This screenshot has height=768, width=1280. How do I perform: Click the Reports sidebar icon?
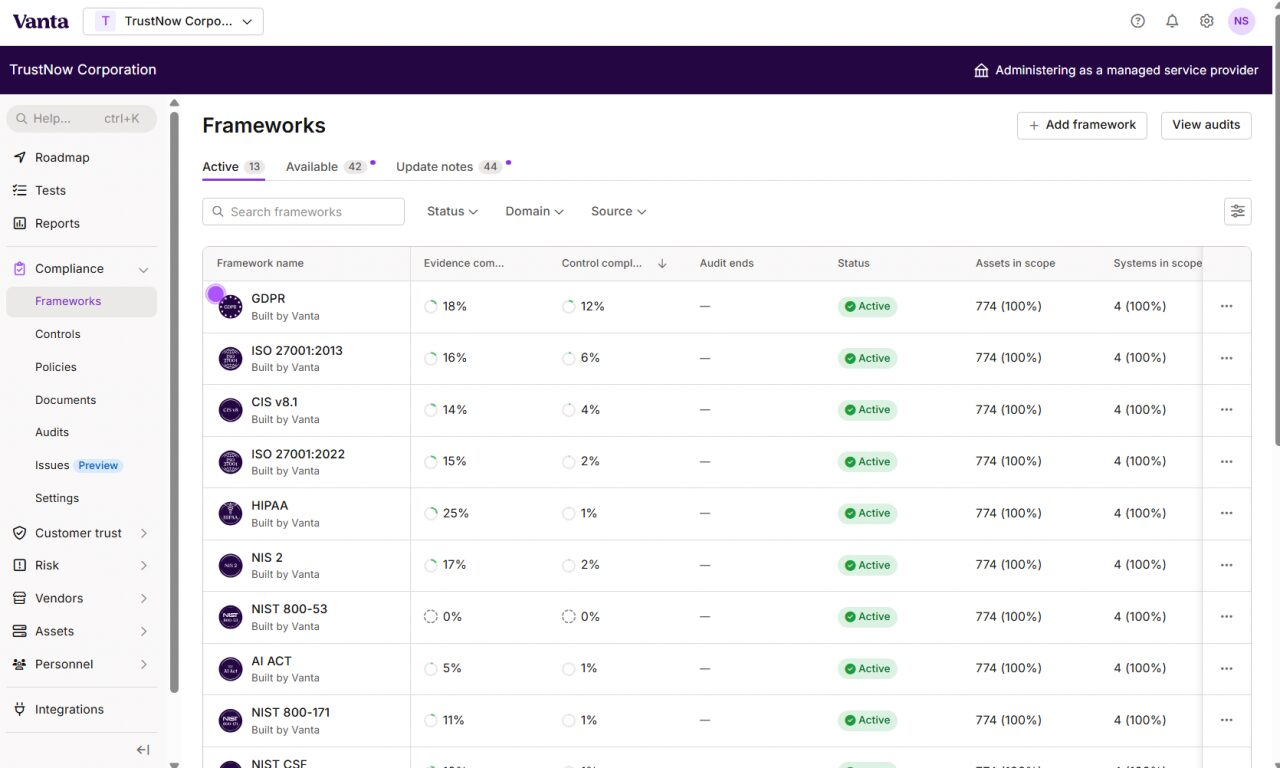click(19, 223)
